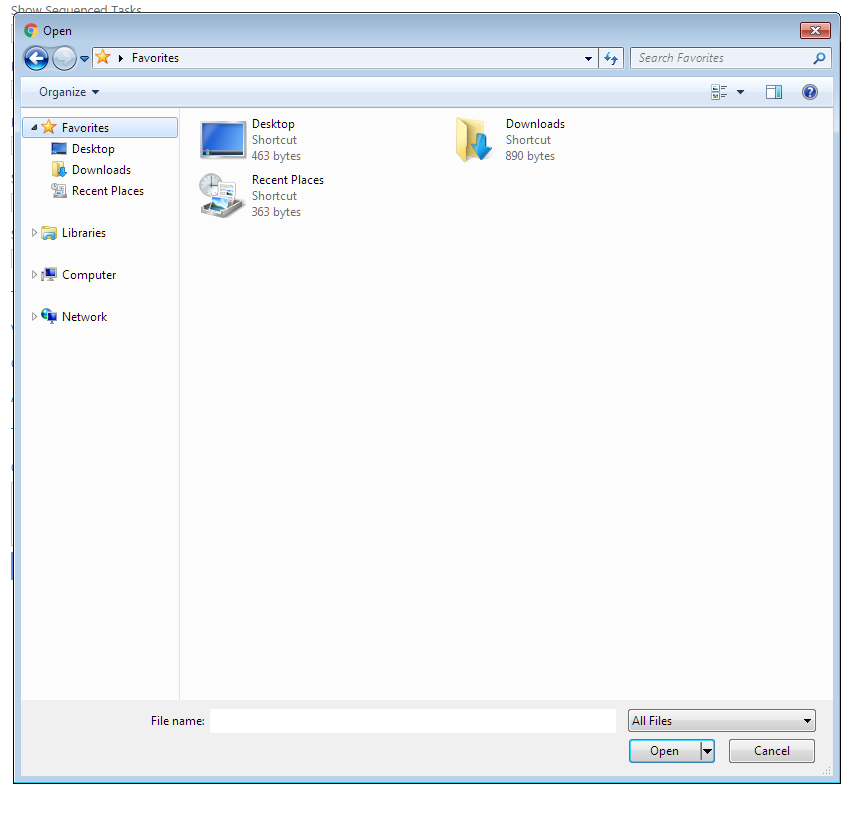The width and height of the screenshot is (867, 813).
Task: Expand the Libraries tree node
Action: 35,233
